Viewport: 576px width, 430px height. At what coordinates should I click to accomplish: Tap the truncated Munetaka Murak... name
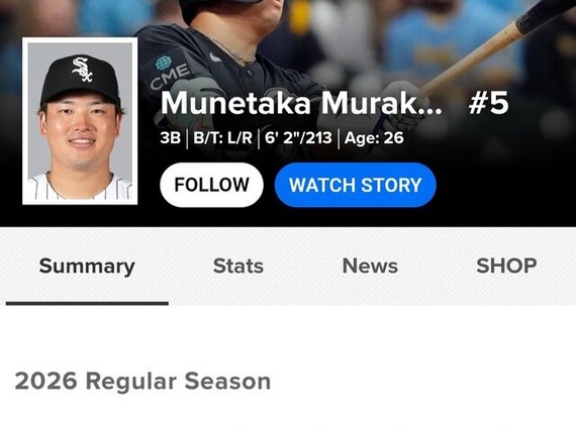tap(301, 104)
